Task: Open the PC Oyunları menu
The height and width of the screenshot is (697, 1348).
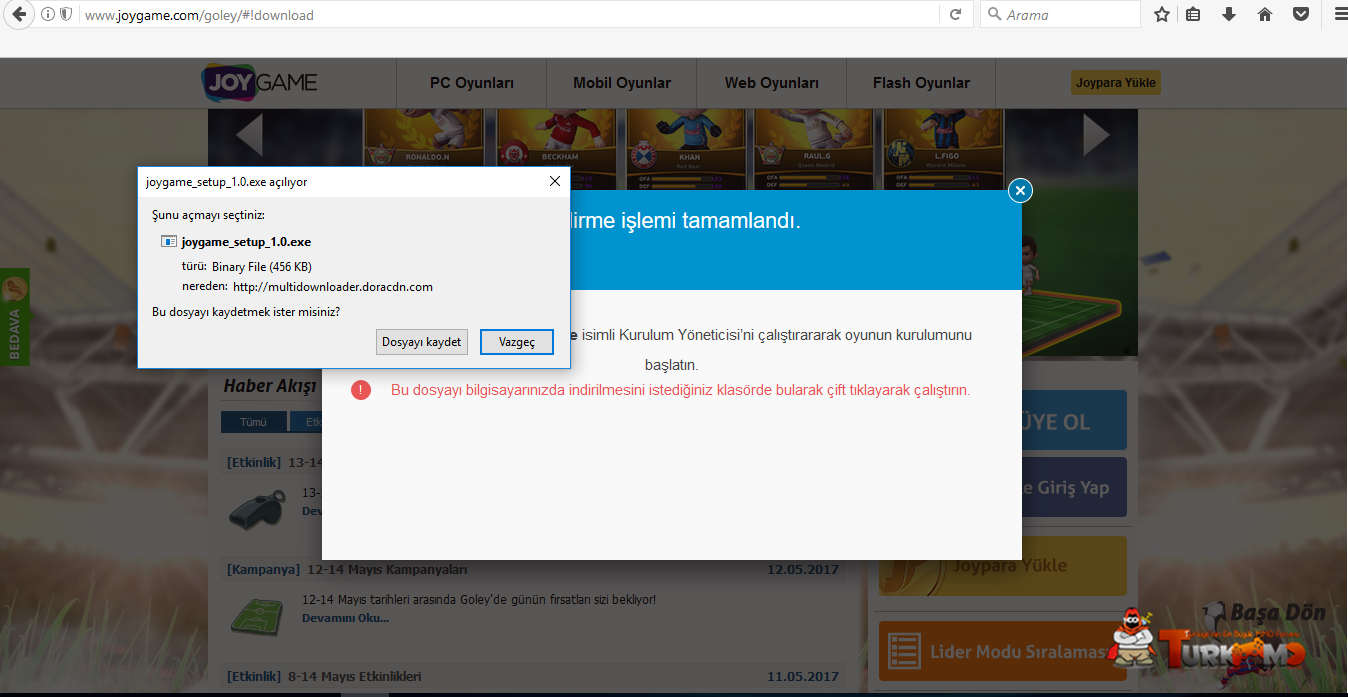Action: tap(472, 83)
